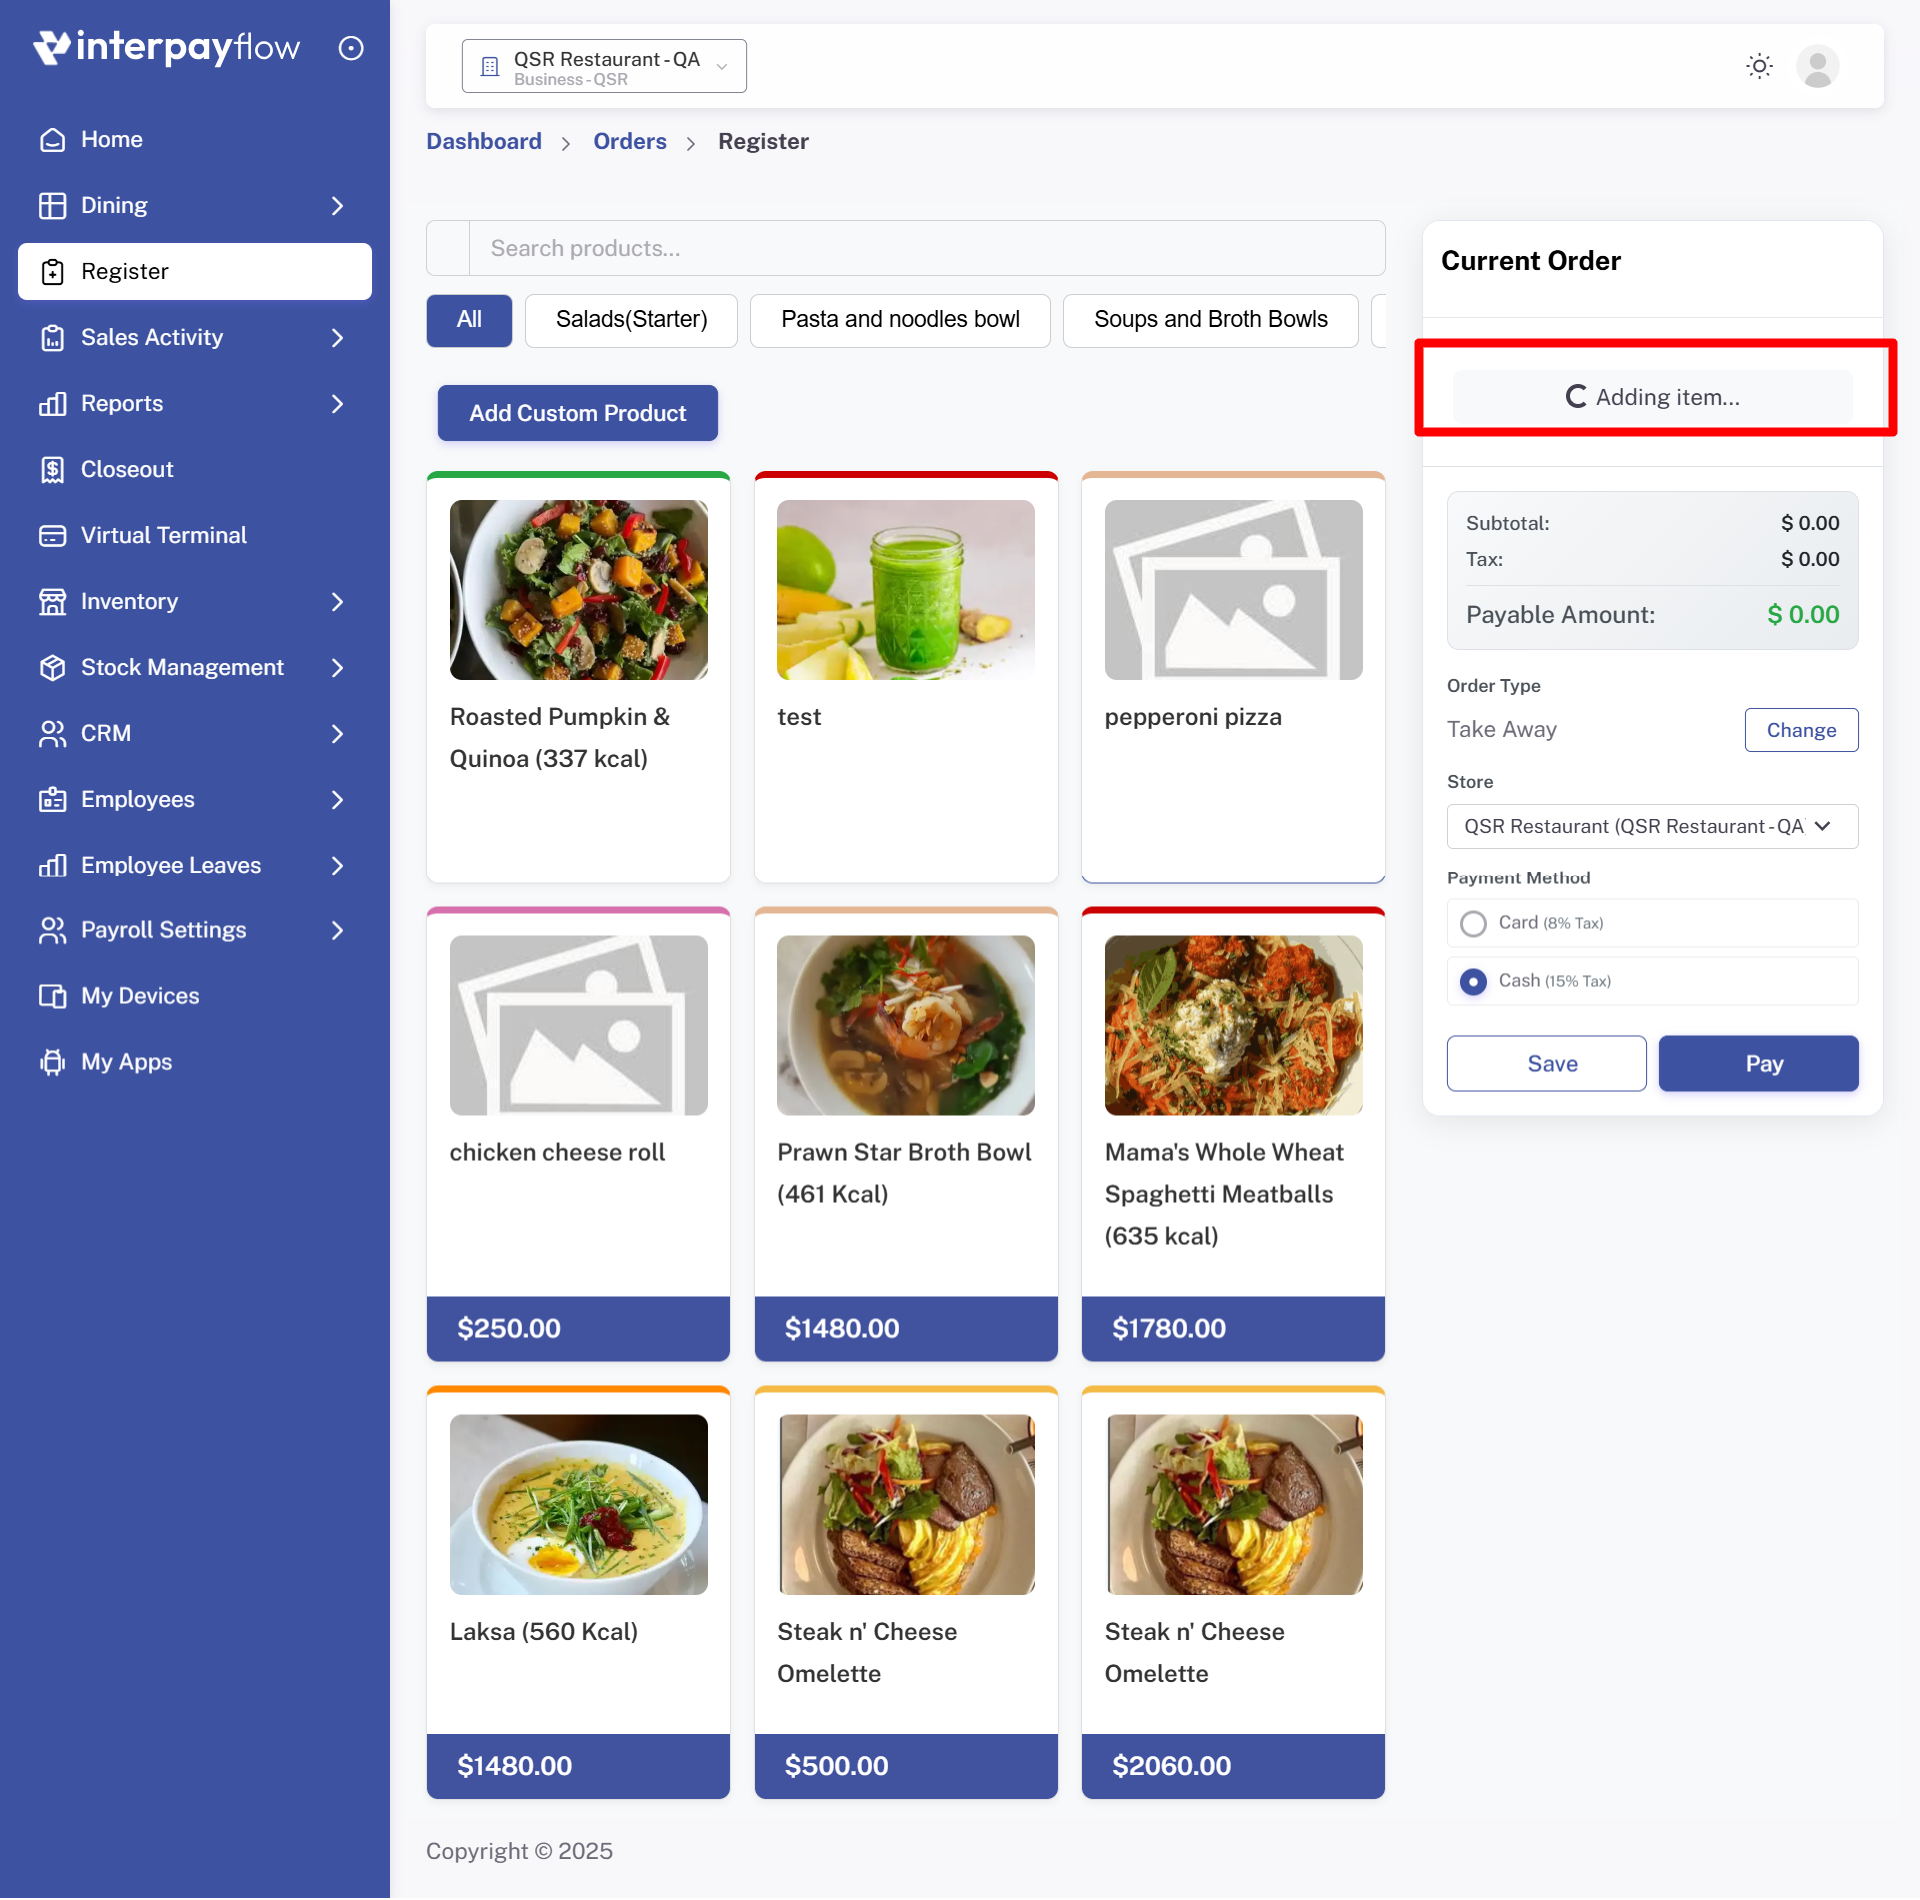
Task: Expand the Dining menu chevron
Action: 337,206
